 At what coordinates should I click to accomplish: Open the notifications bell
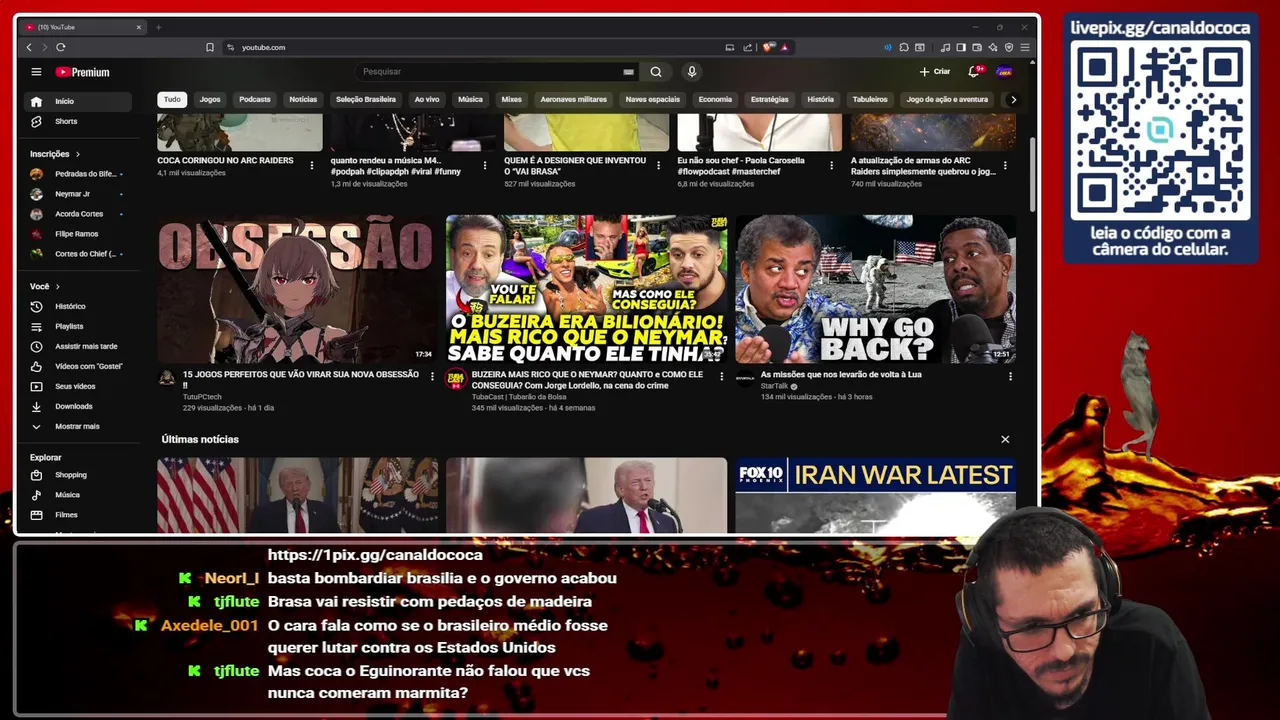973,72
